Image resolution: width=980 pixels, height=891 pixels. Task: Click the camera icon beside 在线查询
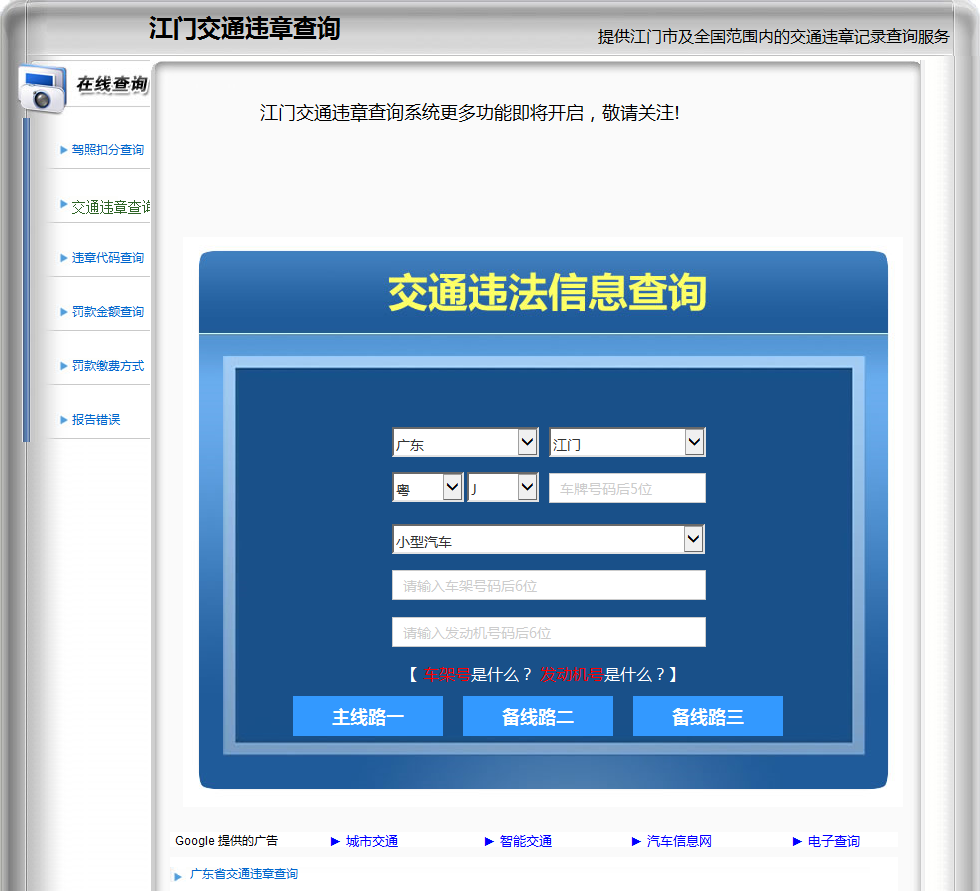click(x=42, y=88)
